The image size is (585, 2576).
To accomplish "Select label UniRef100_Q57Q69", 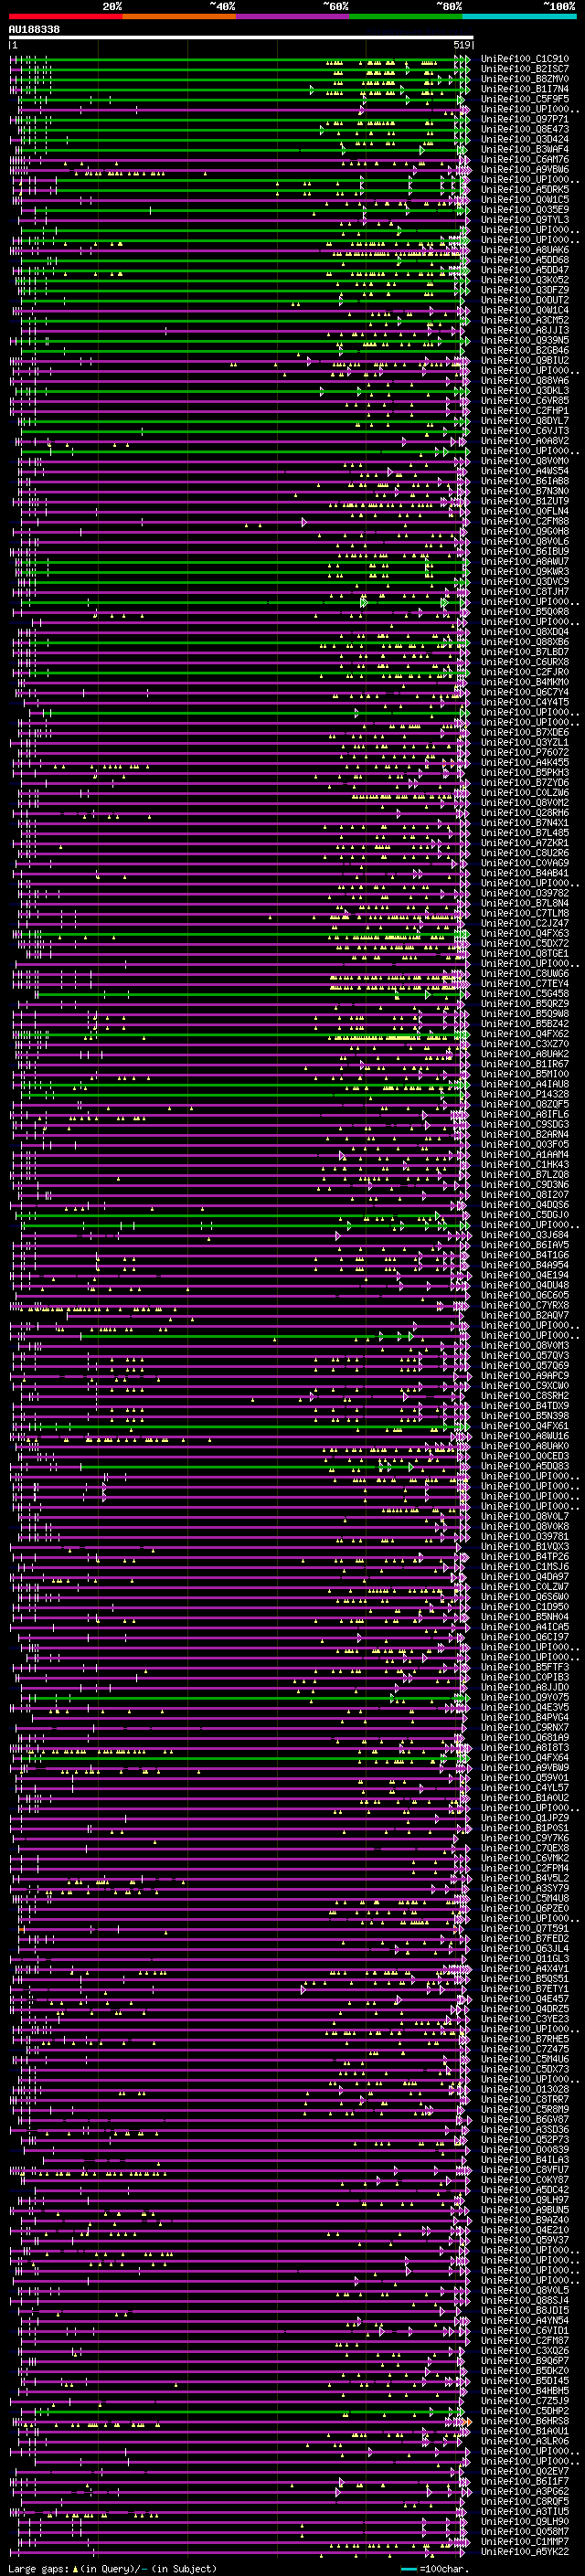I will point(525,1366).
